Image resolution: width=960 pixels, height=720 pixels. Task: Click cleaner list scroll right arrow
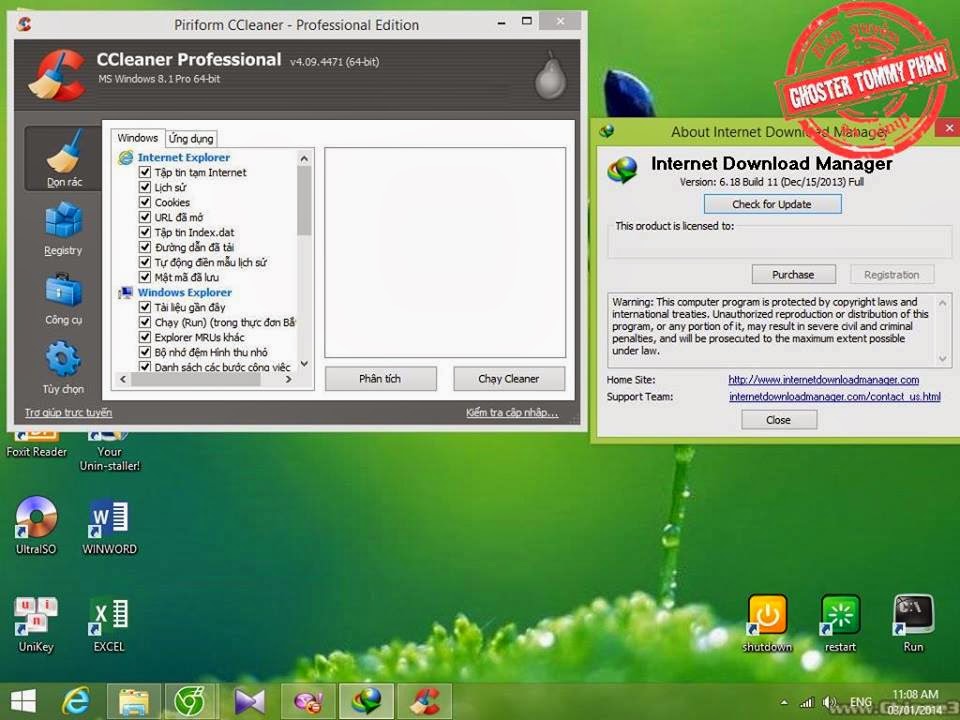(289, 380)
